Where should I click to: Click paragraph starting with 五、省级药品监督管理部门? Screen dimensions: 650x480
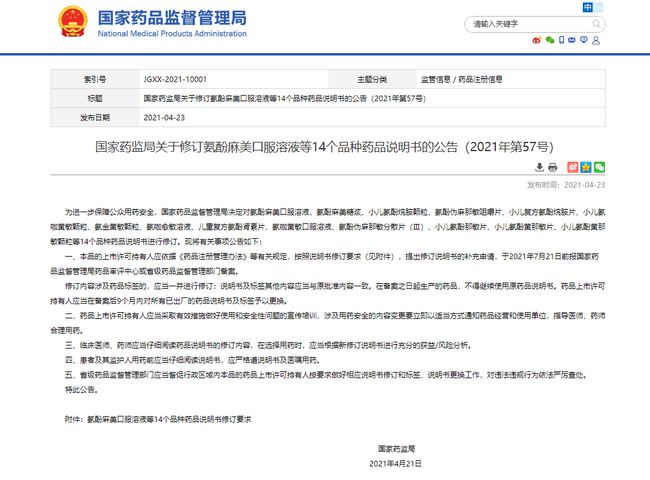tap(326, 375)
